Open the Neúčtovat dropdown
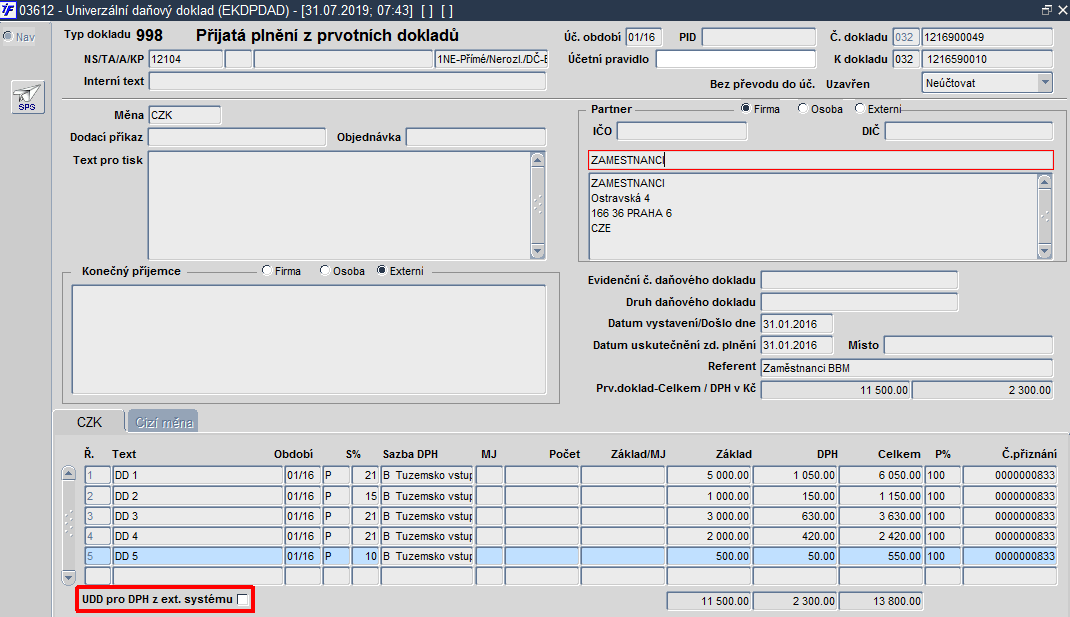The image size is (1070, 617). pos(1045,83)
